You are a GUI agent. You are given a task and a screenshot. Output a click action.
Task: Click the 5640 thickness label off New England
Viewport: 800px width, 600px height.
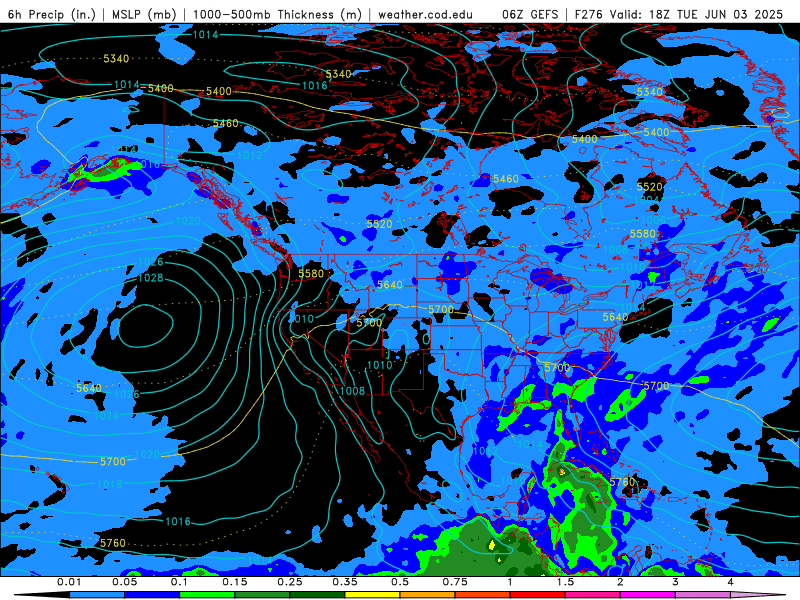coord(615,317)
